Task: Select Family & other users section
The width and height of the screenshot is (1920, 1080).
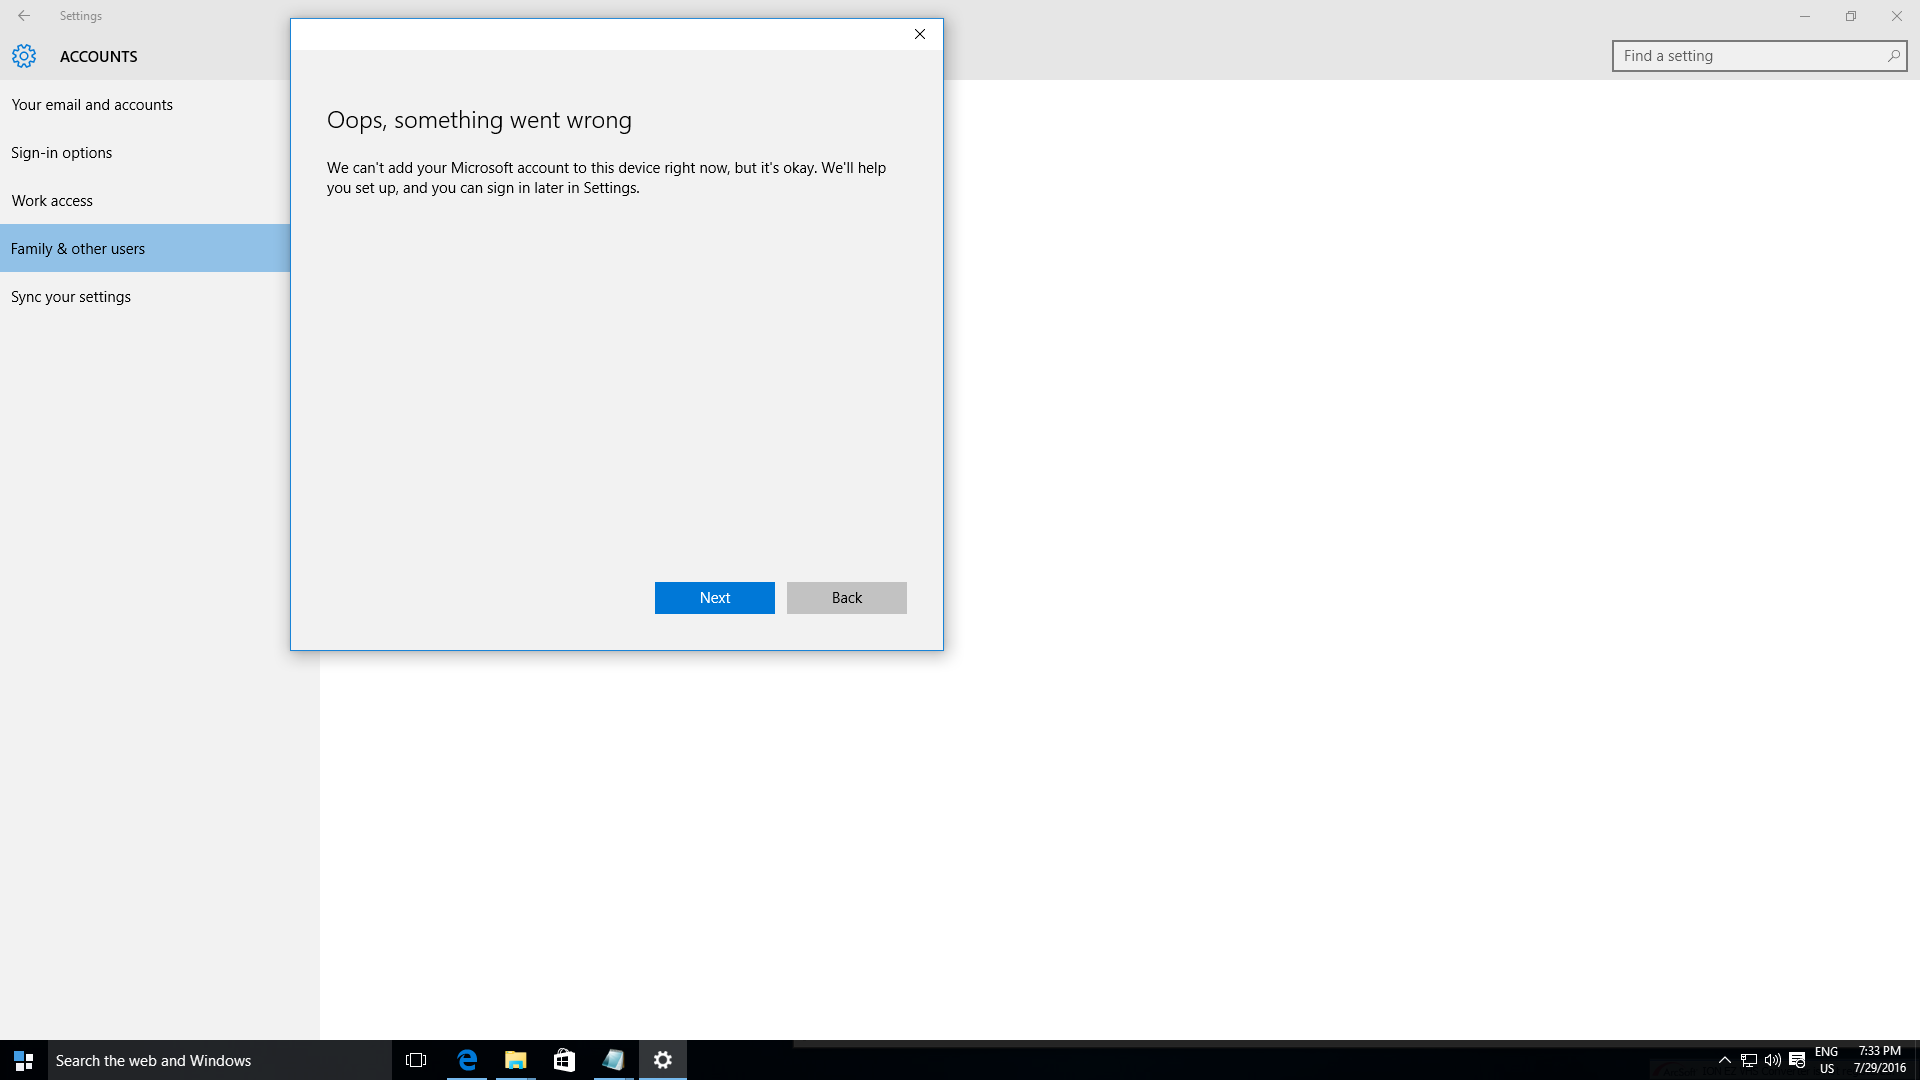Action: (x=145, y=249)
